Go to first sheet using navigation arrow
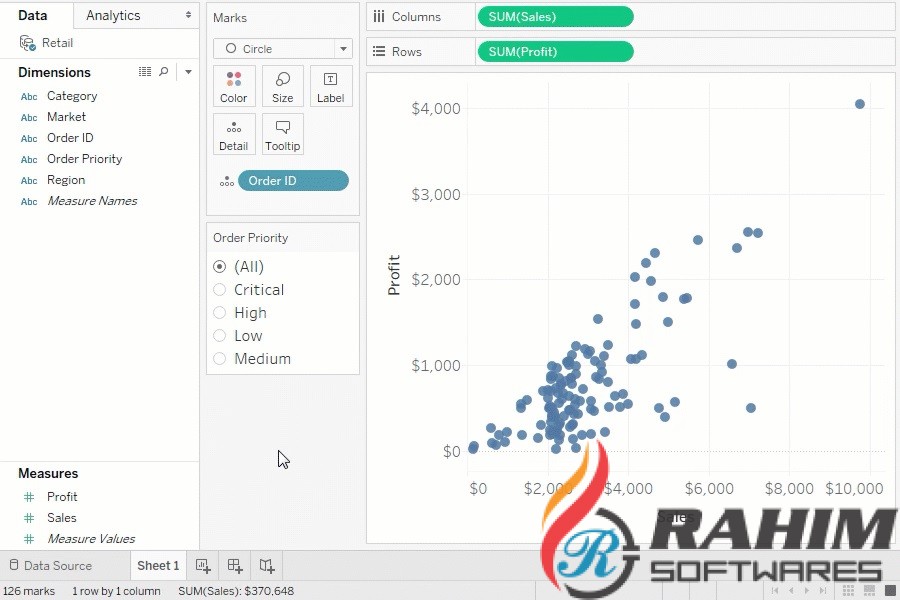Viewport: 900px width, 600px height. tap(775, 590)
